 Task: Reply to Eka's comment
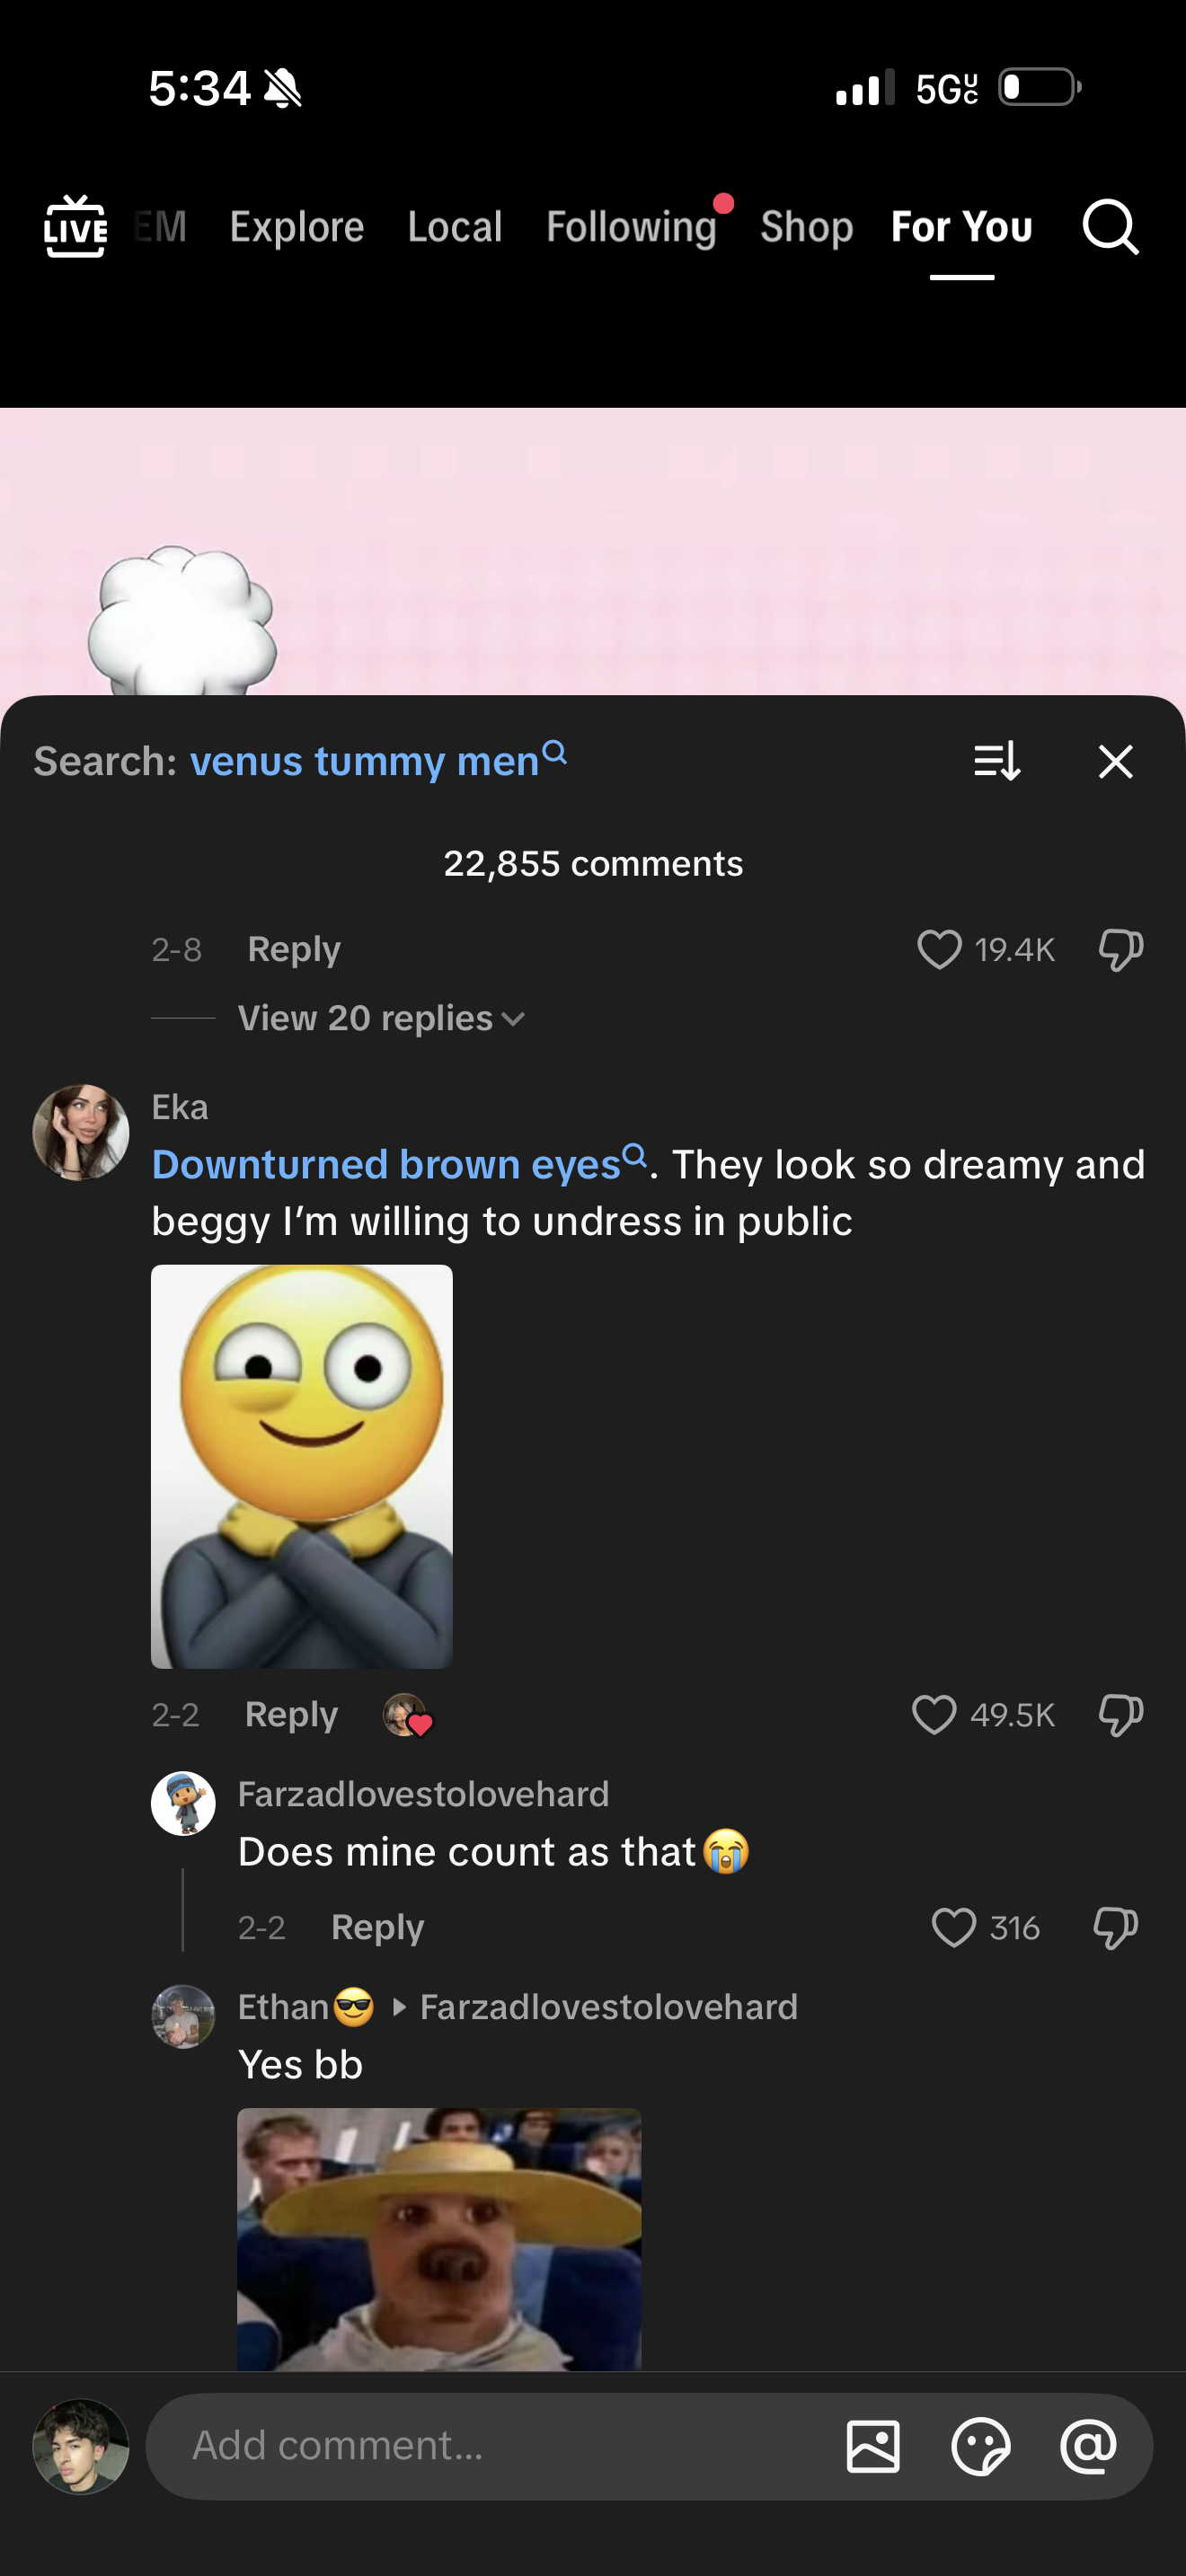pos(291,1714)
